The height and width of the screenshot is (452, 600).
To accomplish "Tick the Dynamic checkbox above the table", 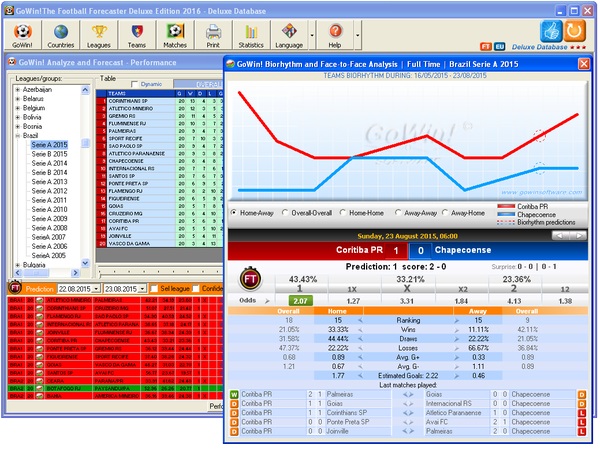I will coord(134,84).
